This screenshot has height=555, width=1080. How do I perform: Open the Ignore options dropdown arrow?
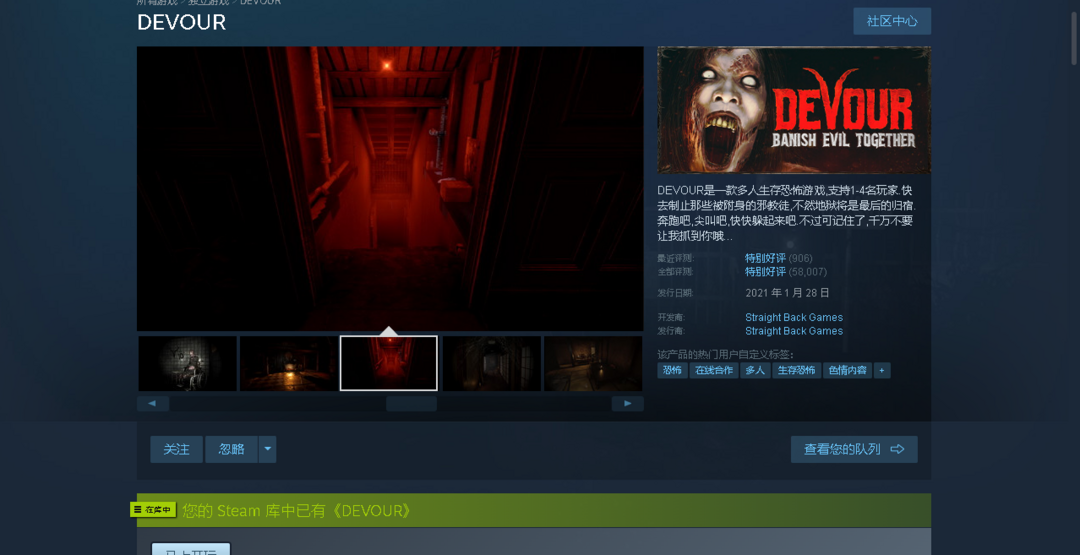pos(267,450)
